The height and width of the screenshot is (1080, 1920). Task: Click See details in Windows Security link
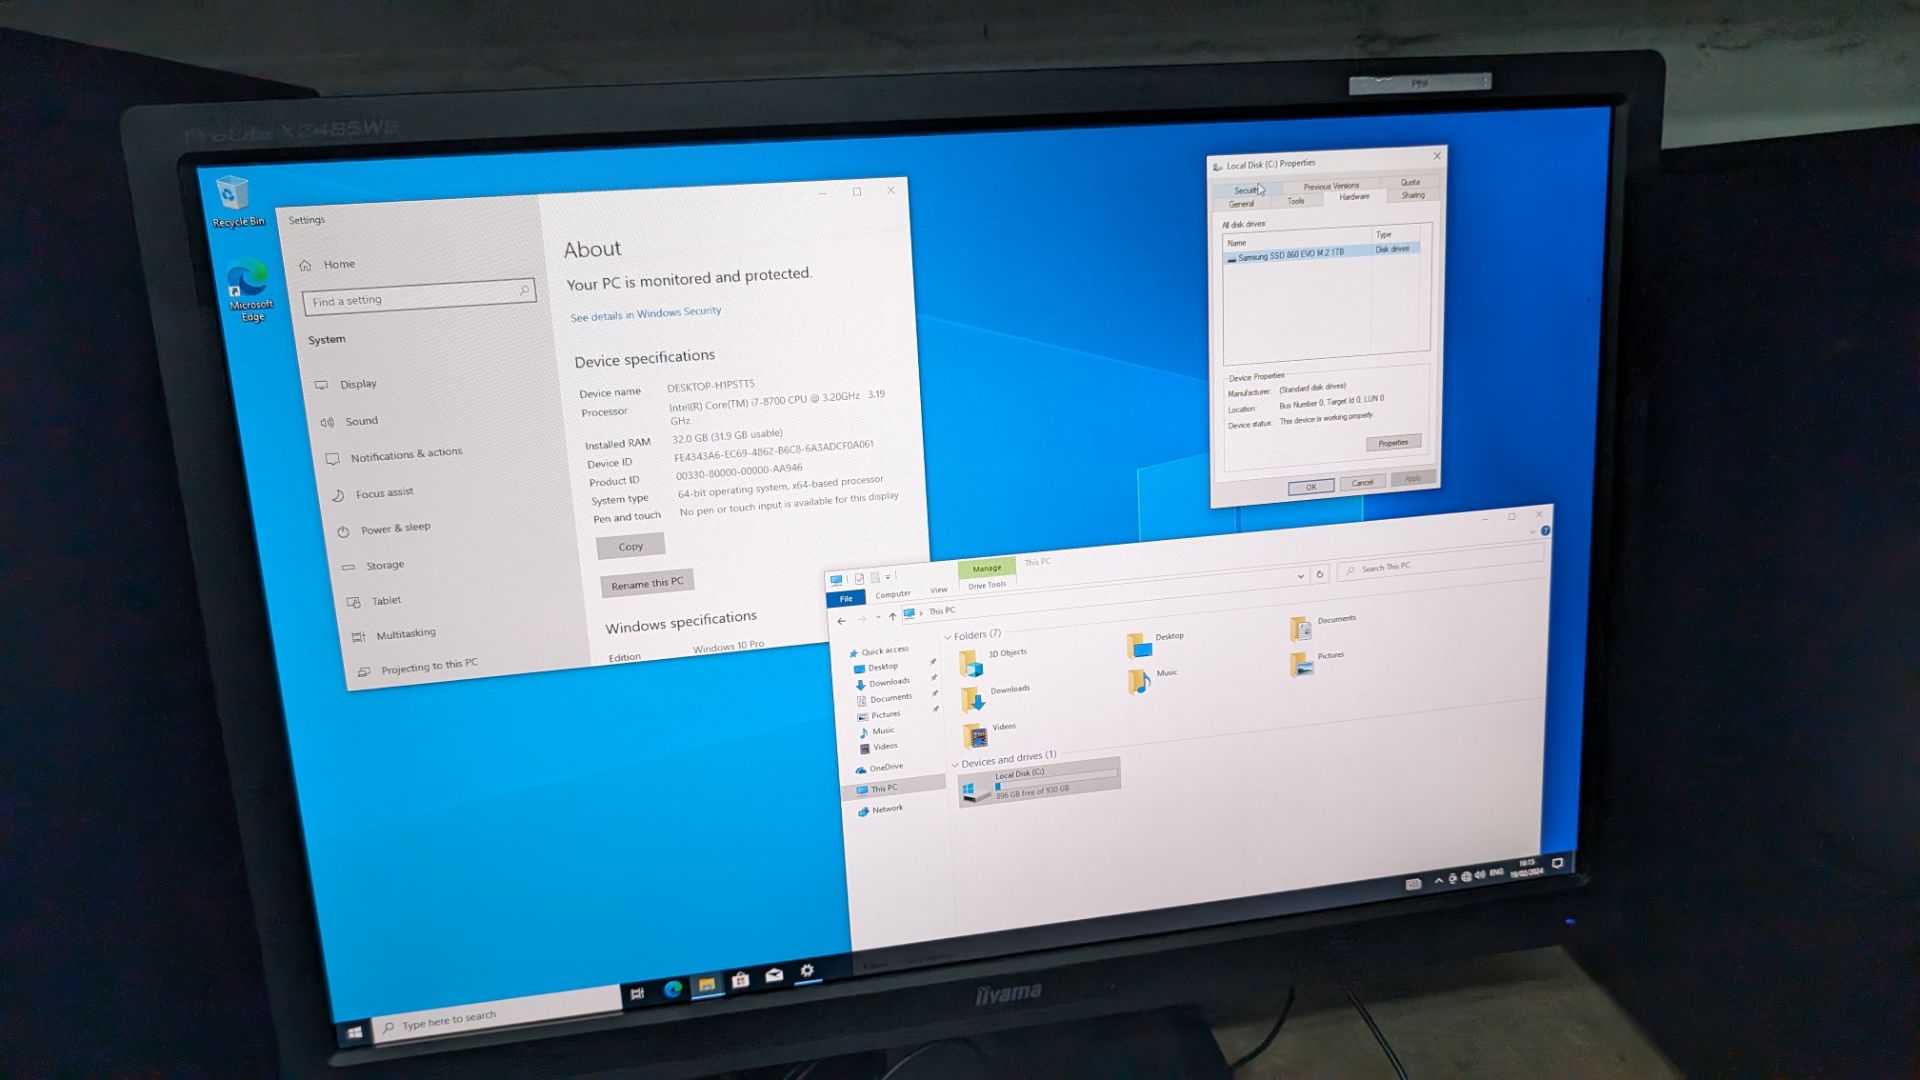(646, 311)
